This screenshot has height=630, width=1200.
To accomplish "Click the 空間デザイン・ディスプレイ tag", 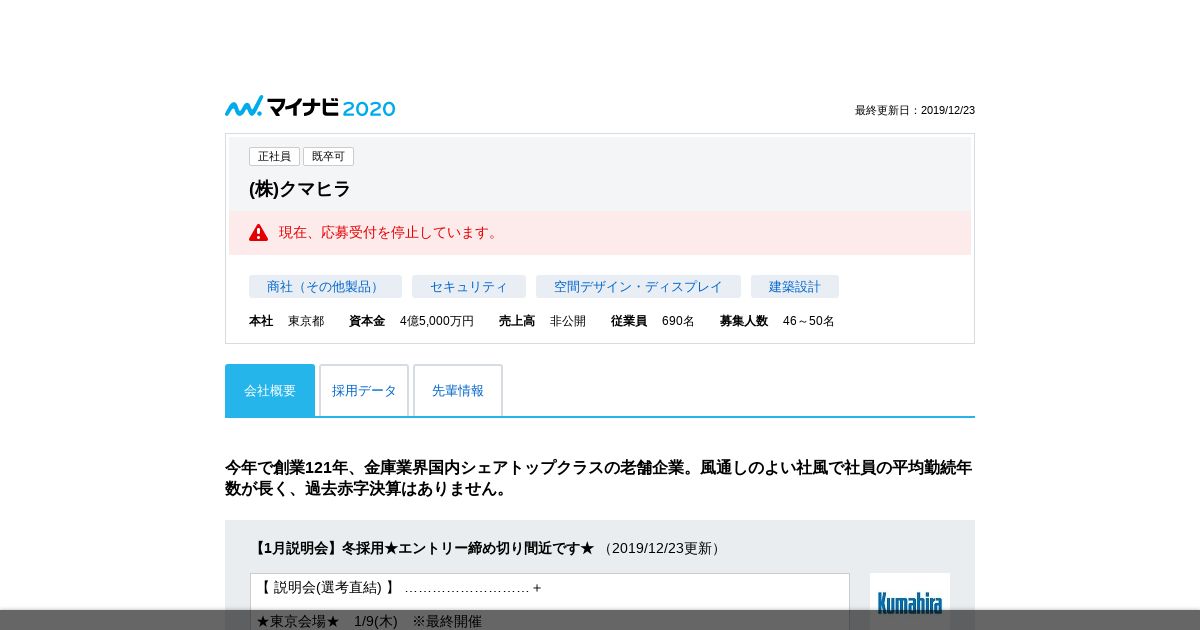I will pyautogui.click(x=638, y=287).
